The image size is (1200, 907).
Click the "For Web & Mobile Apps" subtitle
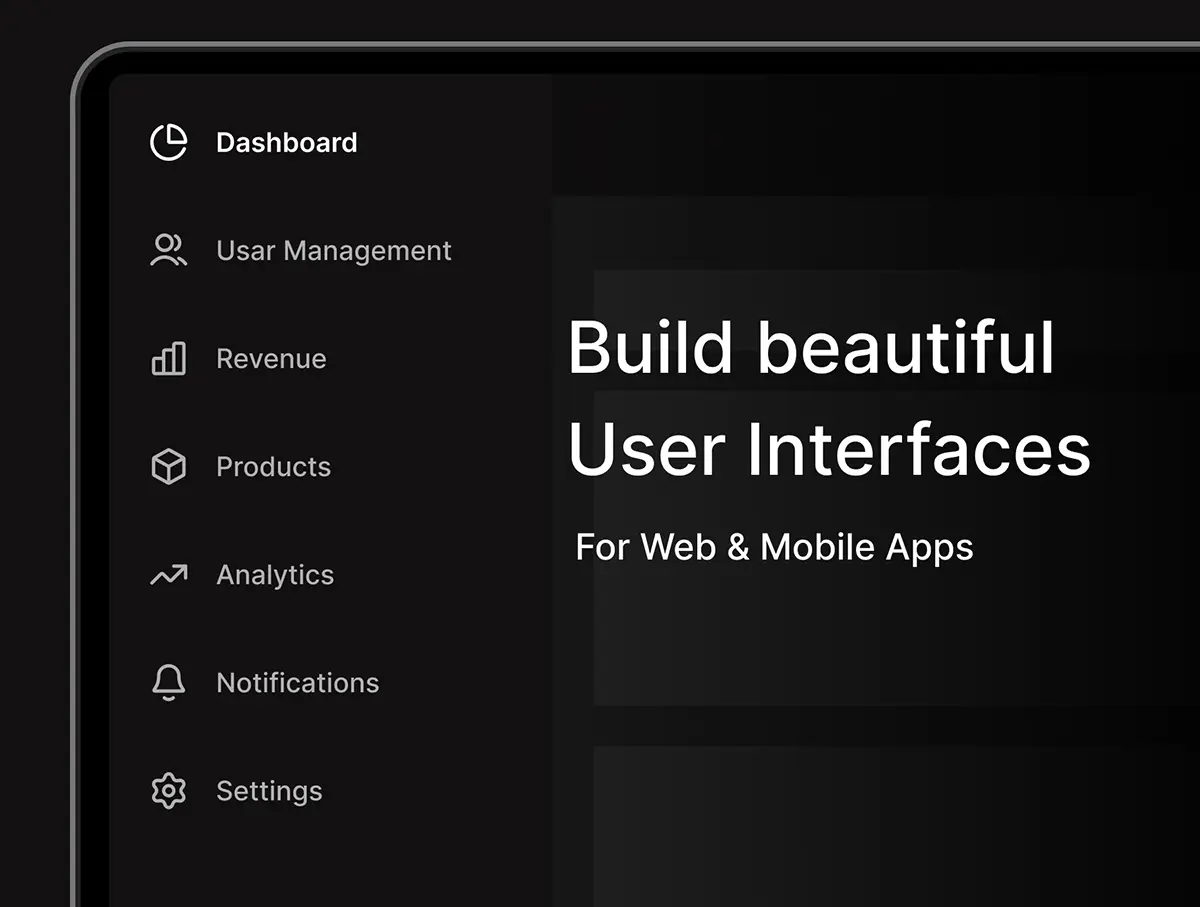click(774, 547)
